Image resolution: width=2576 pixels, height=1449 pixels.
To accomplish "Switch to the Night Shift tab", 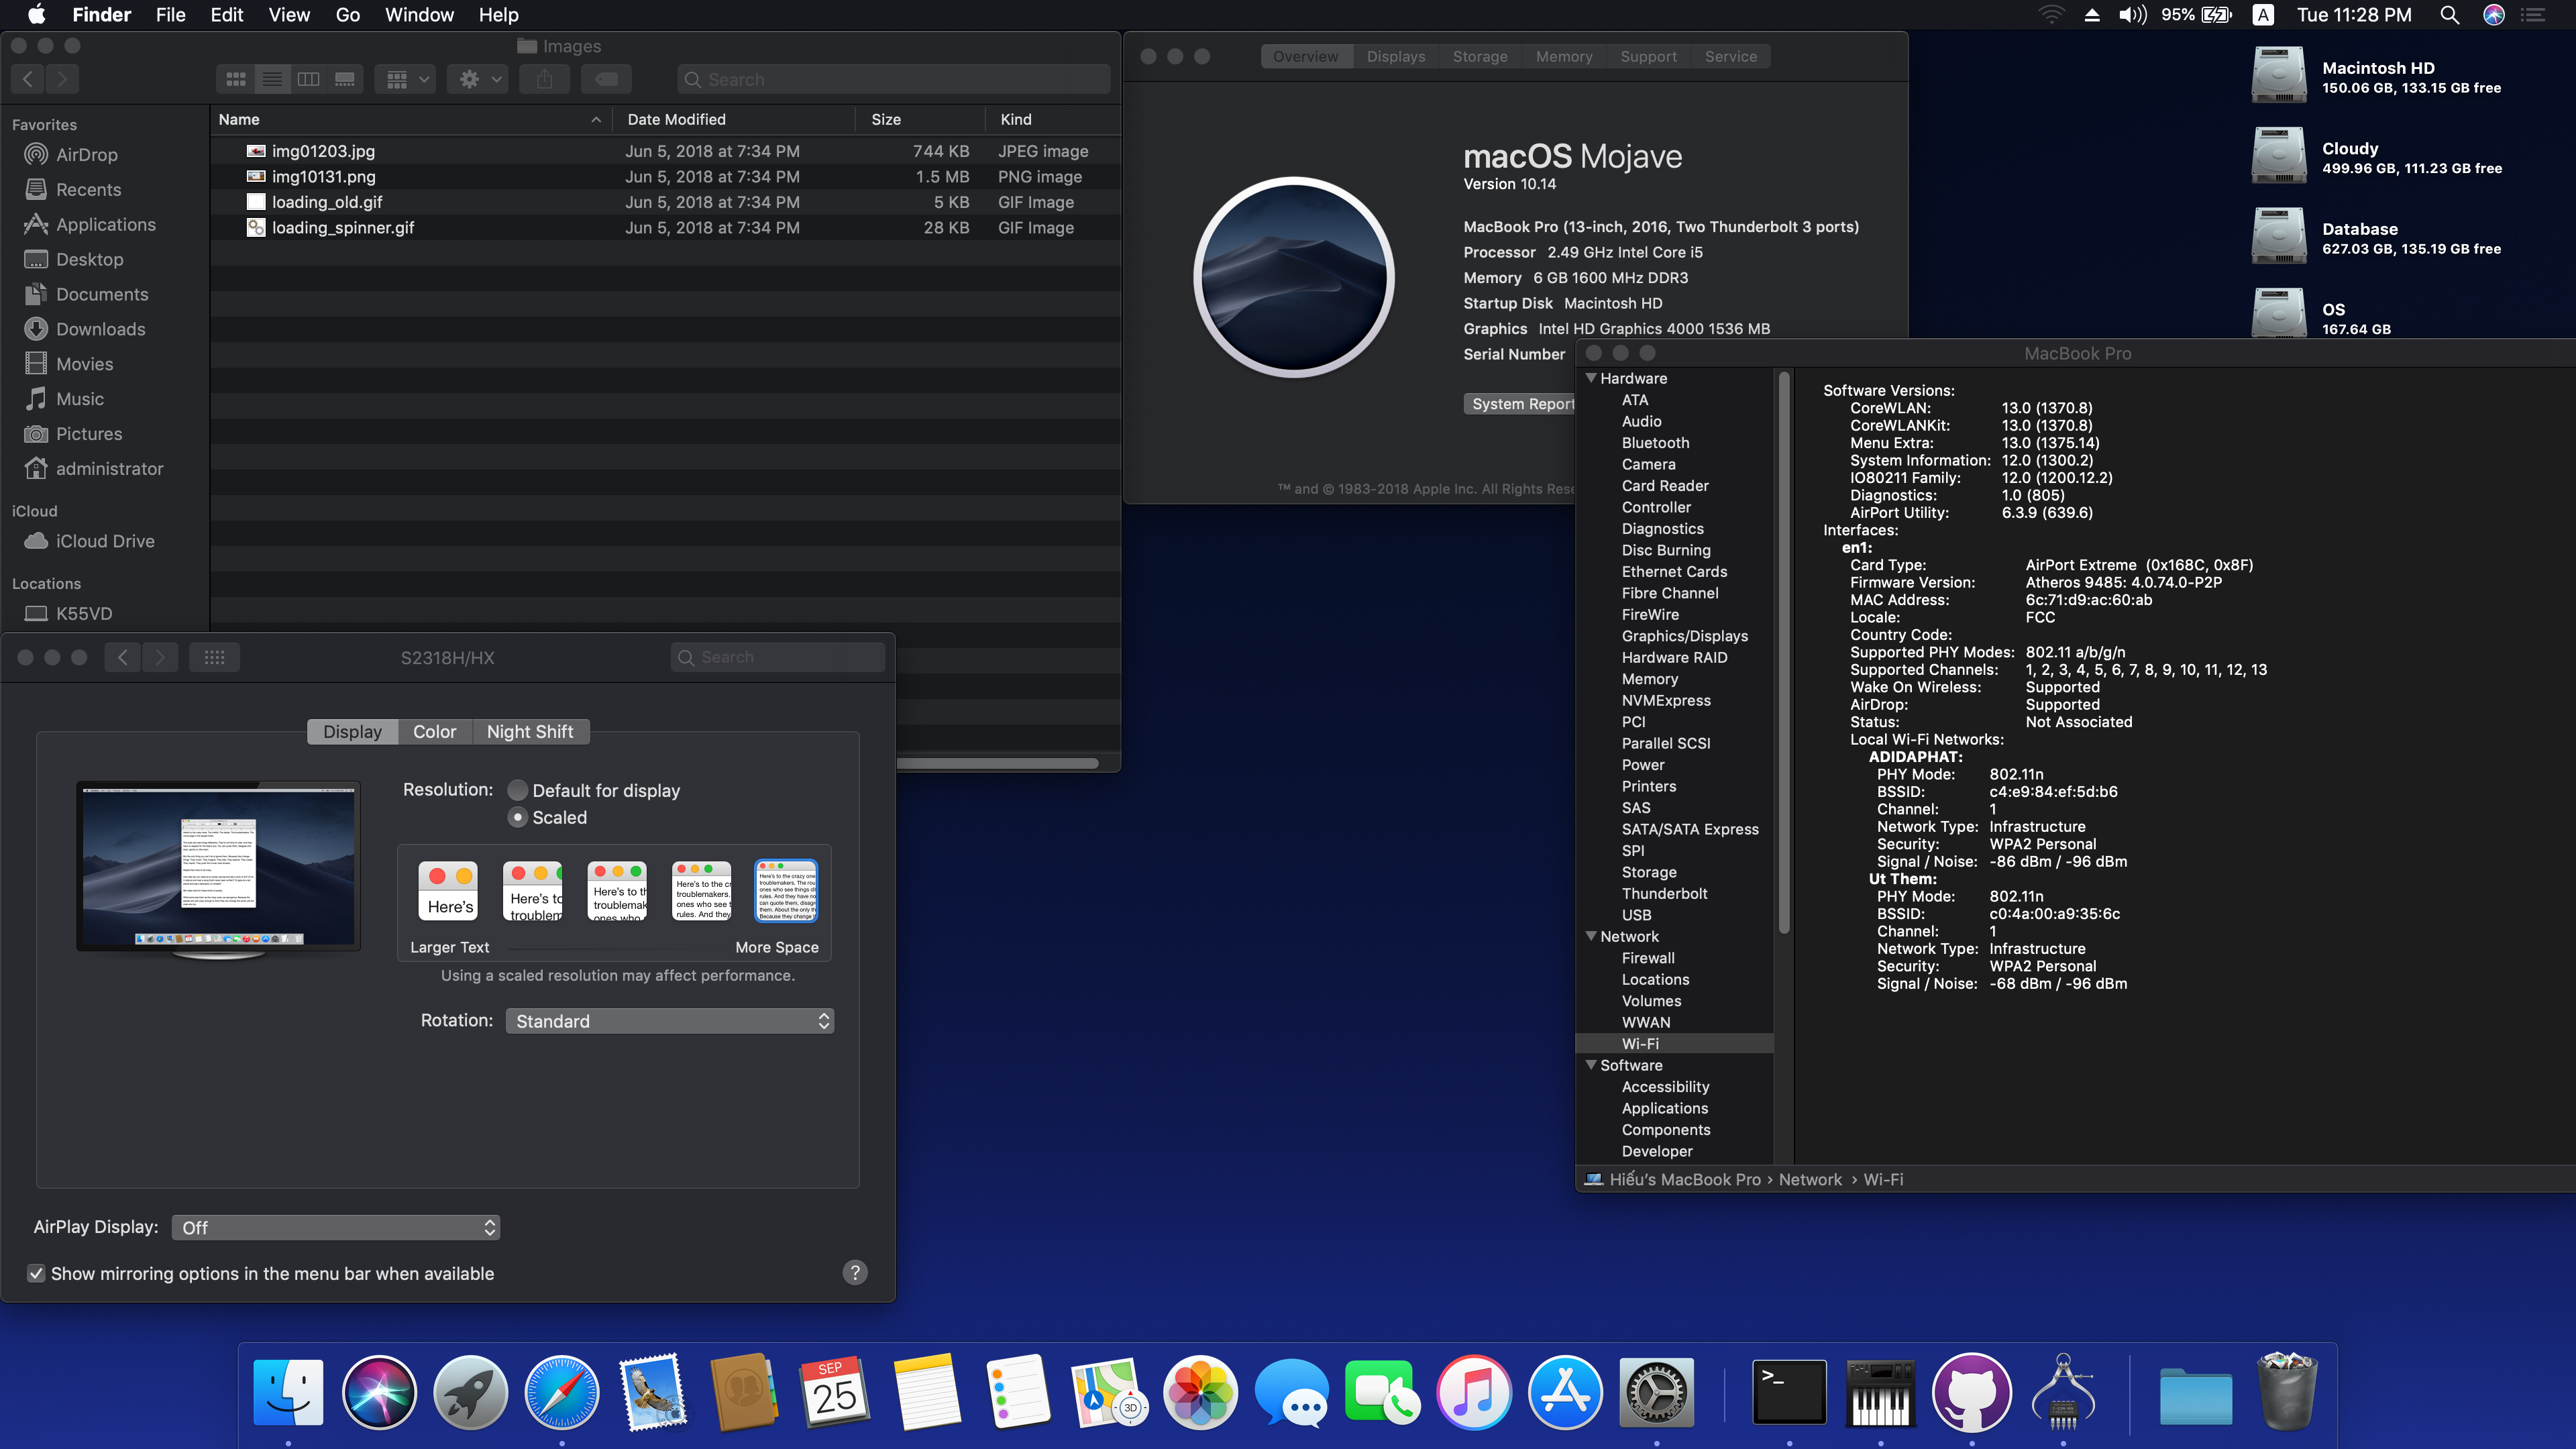I will (530, 732).
